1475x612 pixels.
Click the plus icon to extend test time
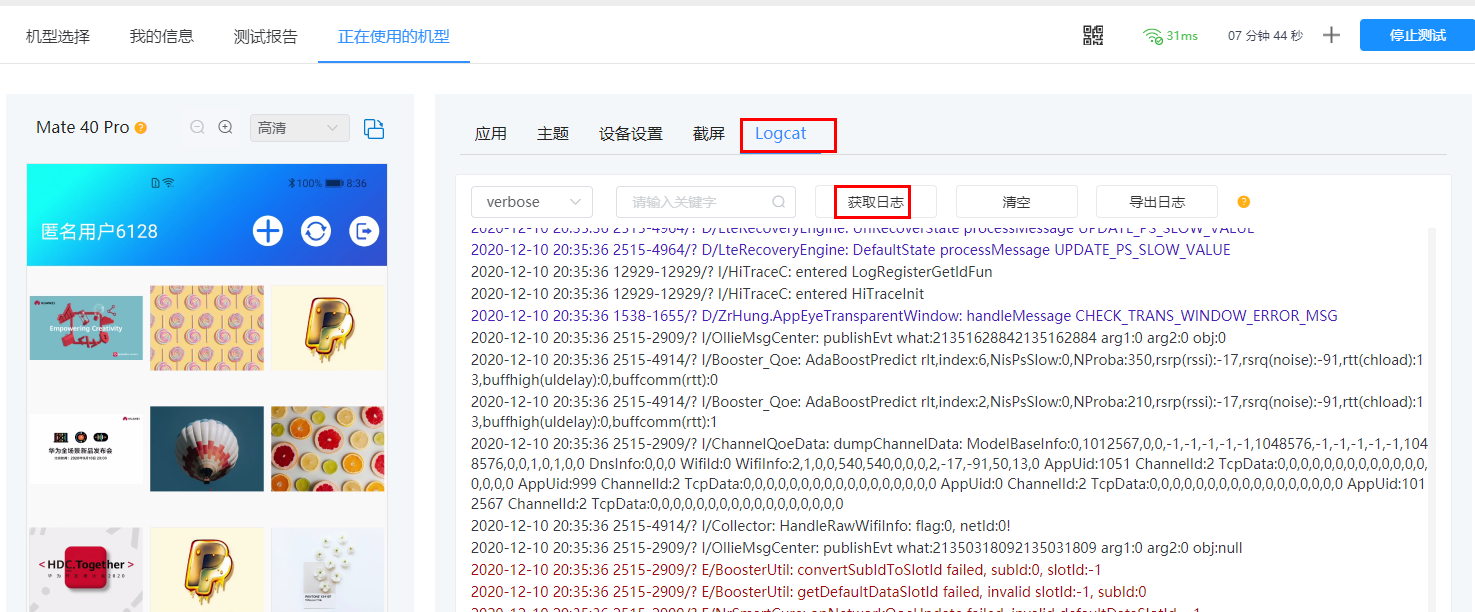coord(1331,36)
